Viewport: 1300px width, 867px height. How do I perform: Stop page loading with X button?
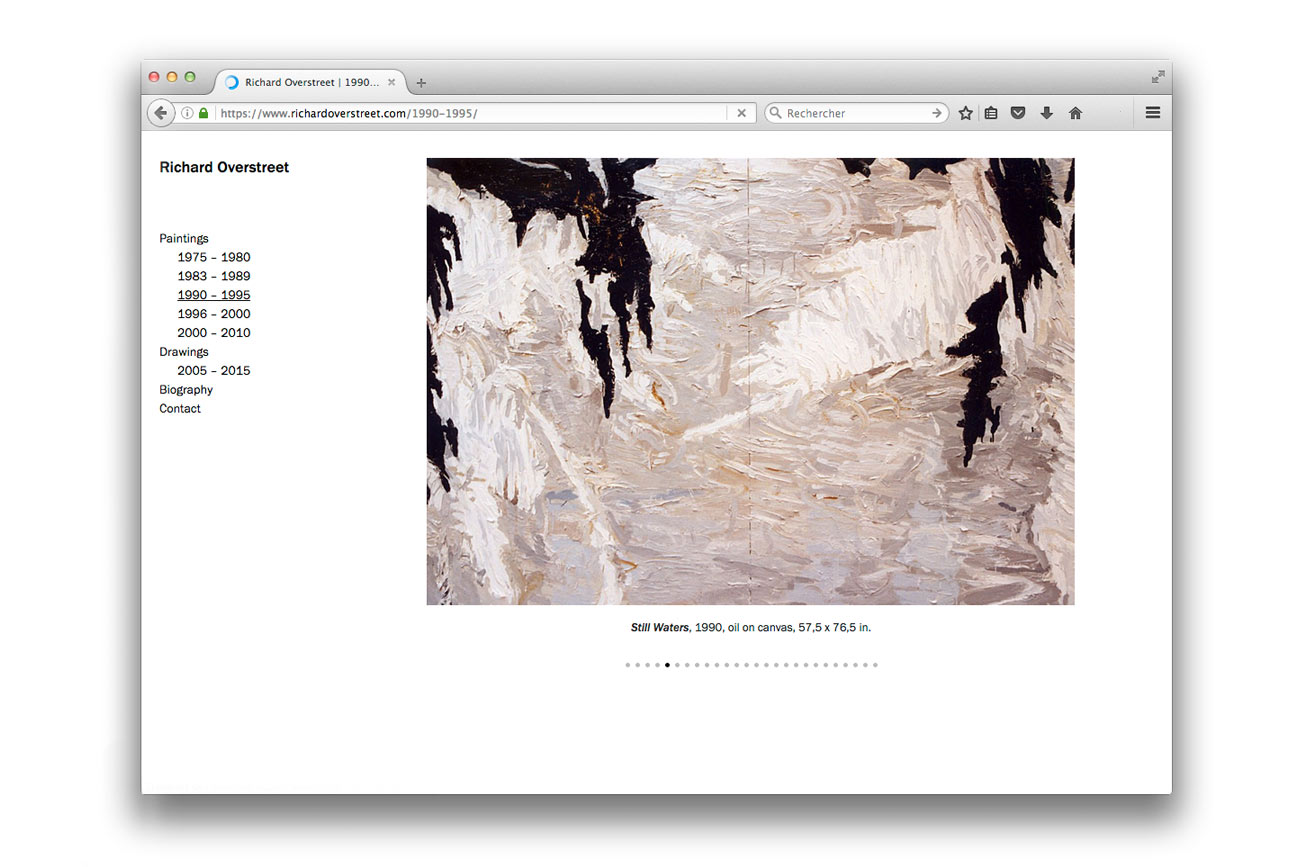click(x=741, y=114)
